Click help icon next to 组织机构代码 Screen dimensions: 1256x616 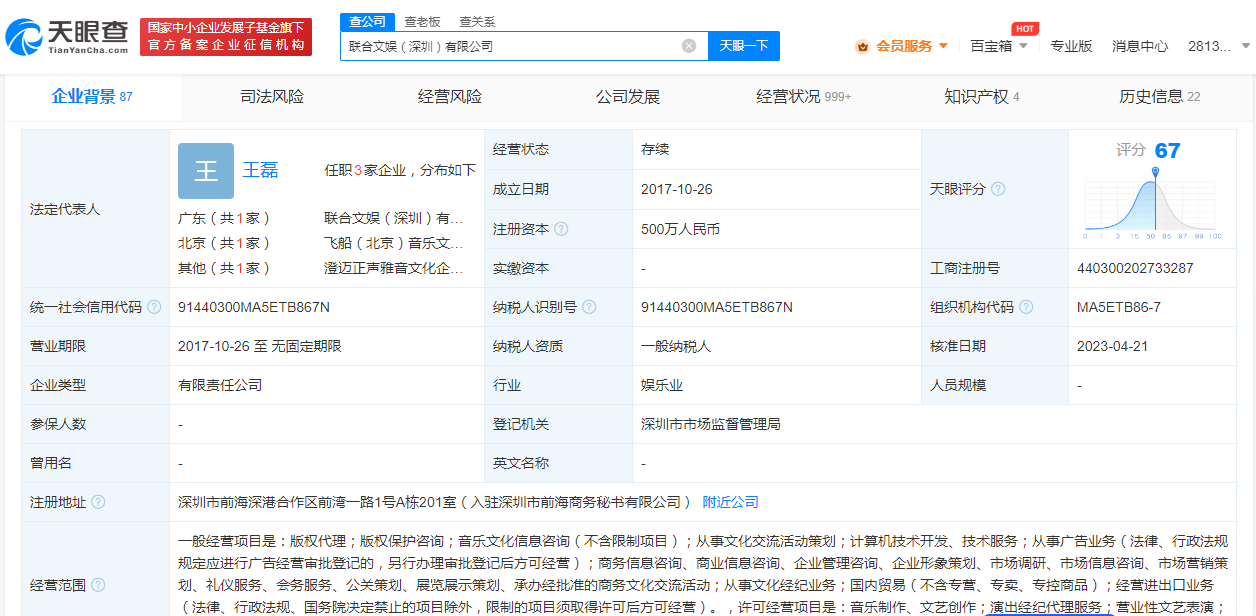coord(1026,307)
